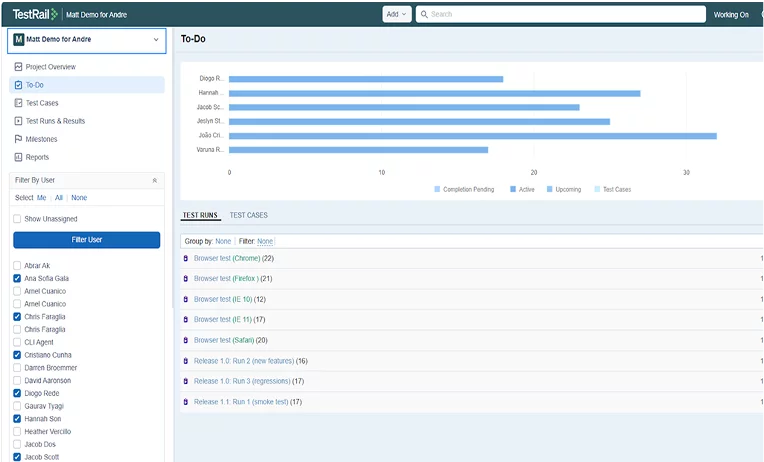This screenshot has width=764, height=462.
Task: Click the Test Cases sidebar icon
Action: [18, 103]
